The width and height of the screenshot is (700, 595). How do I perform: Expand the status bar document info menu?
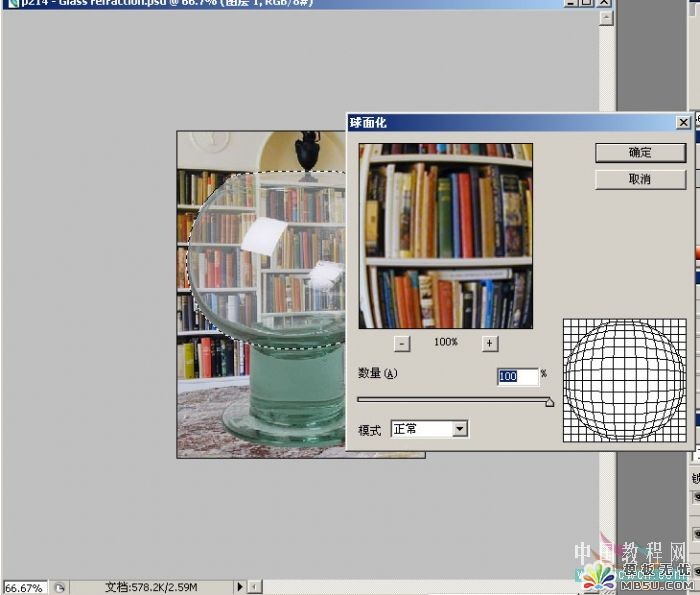(x=239, y=587)
